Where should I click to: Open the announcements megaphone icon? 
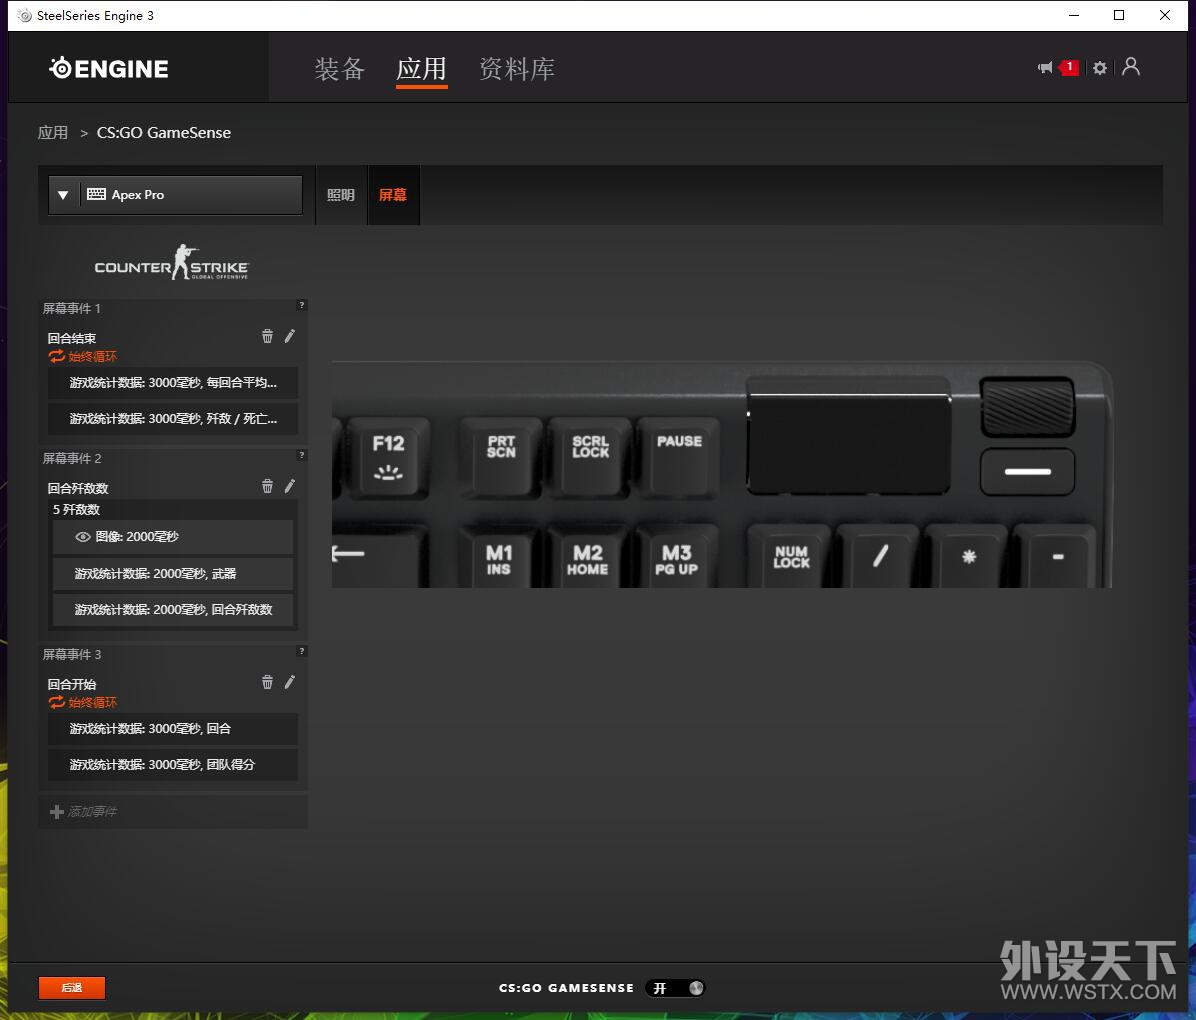coord(1044,68)
